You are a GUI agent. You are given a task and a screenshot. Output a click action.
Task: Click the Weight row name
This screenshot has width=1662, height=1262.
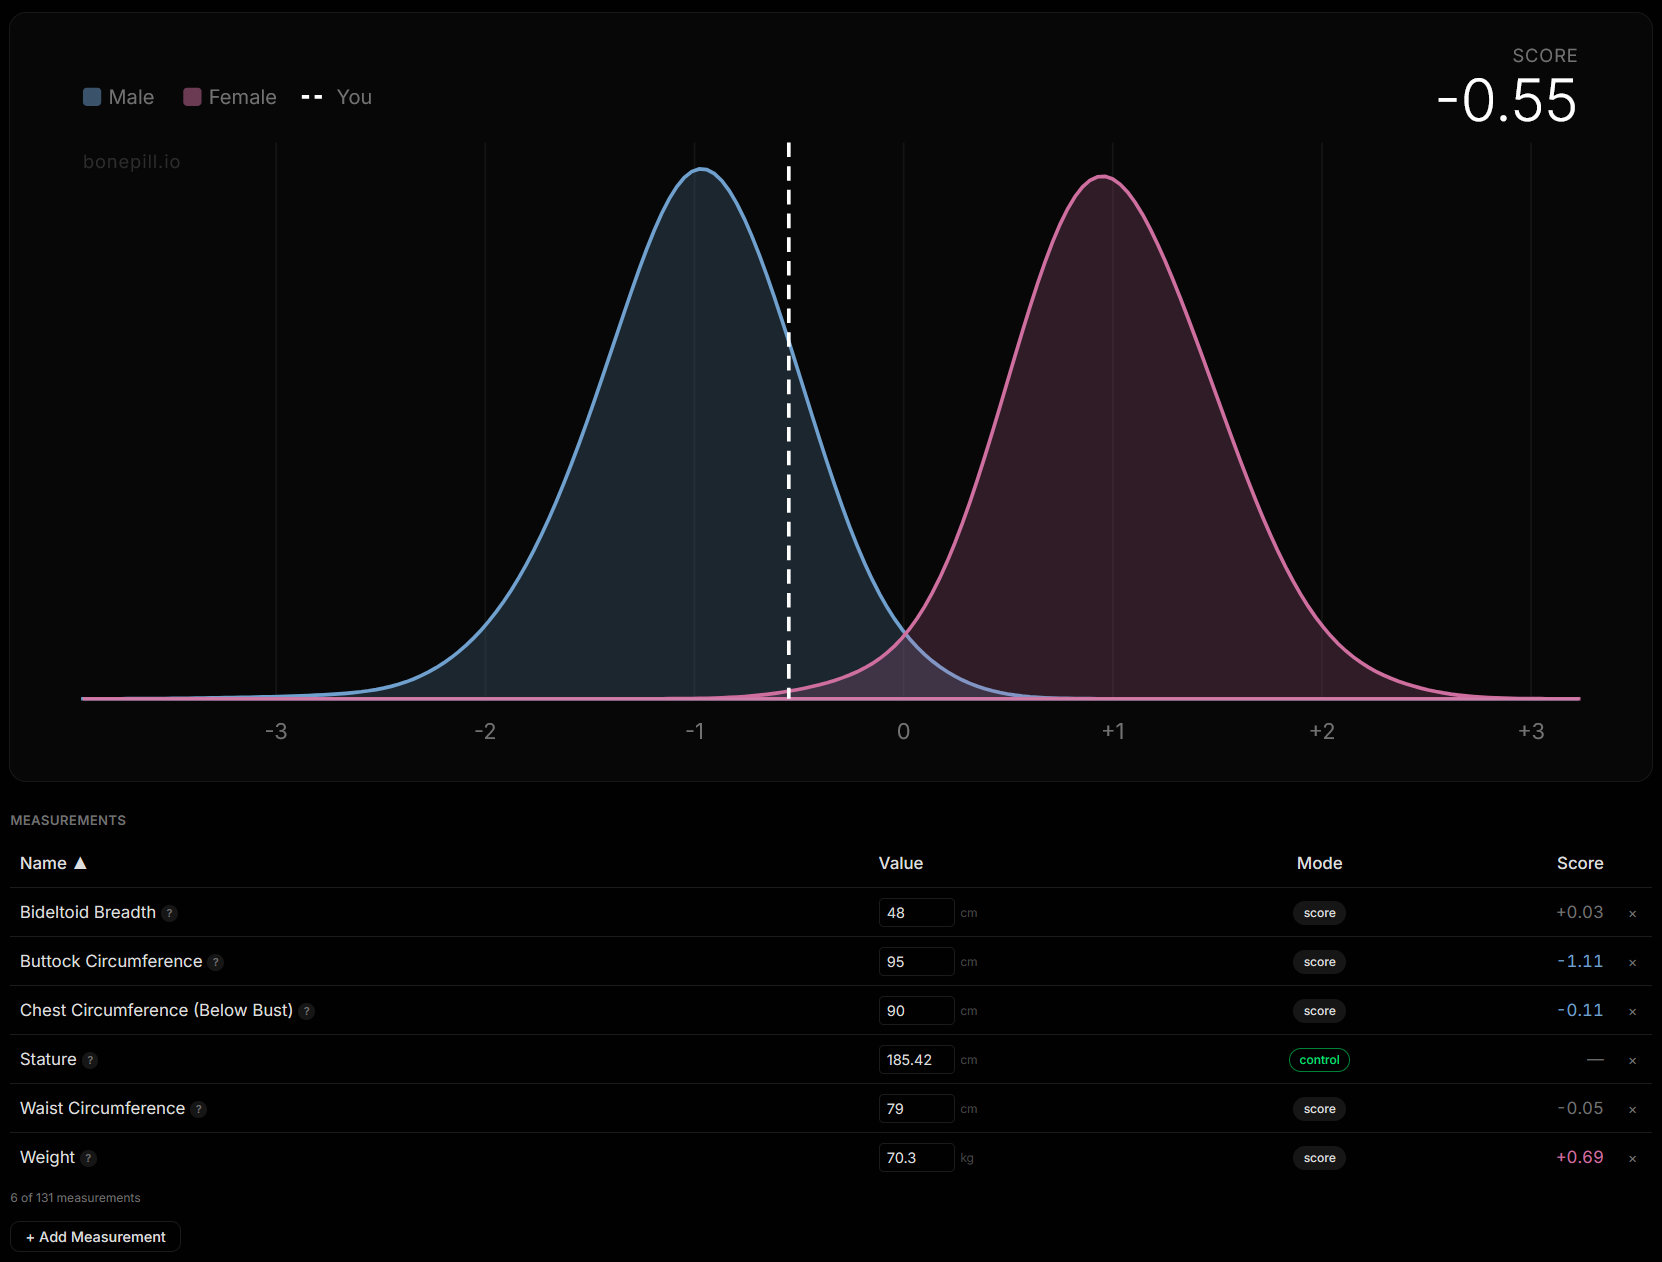click(x=47, y=1158)
